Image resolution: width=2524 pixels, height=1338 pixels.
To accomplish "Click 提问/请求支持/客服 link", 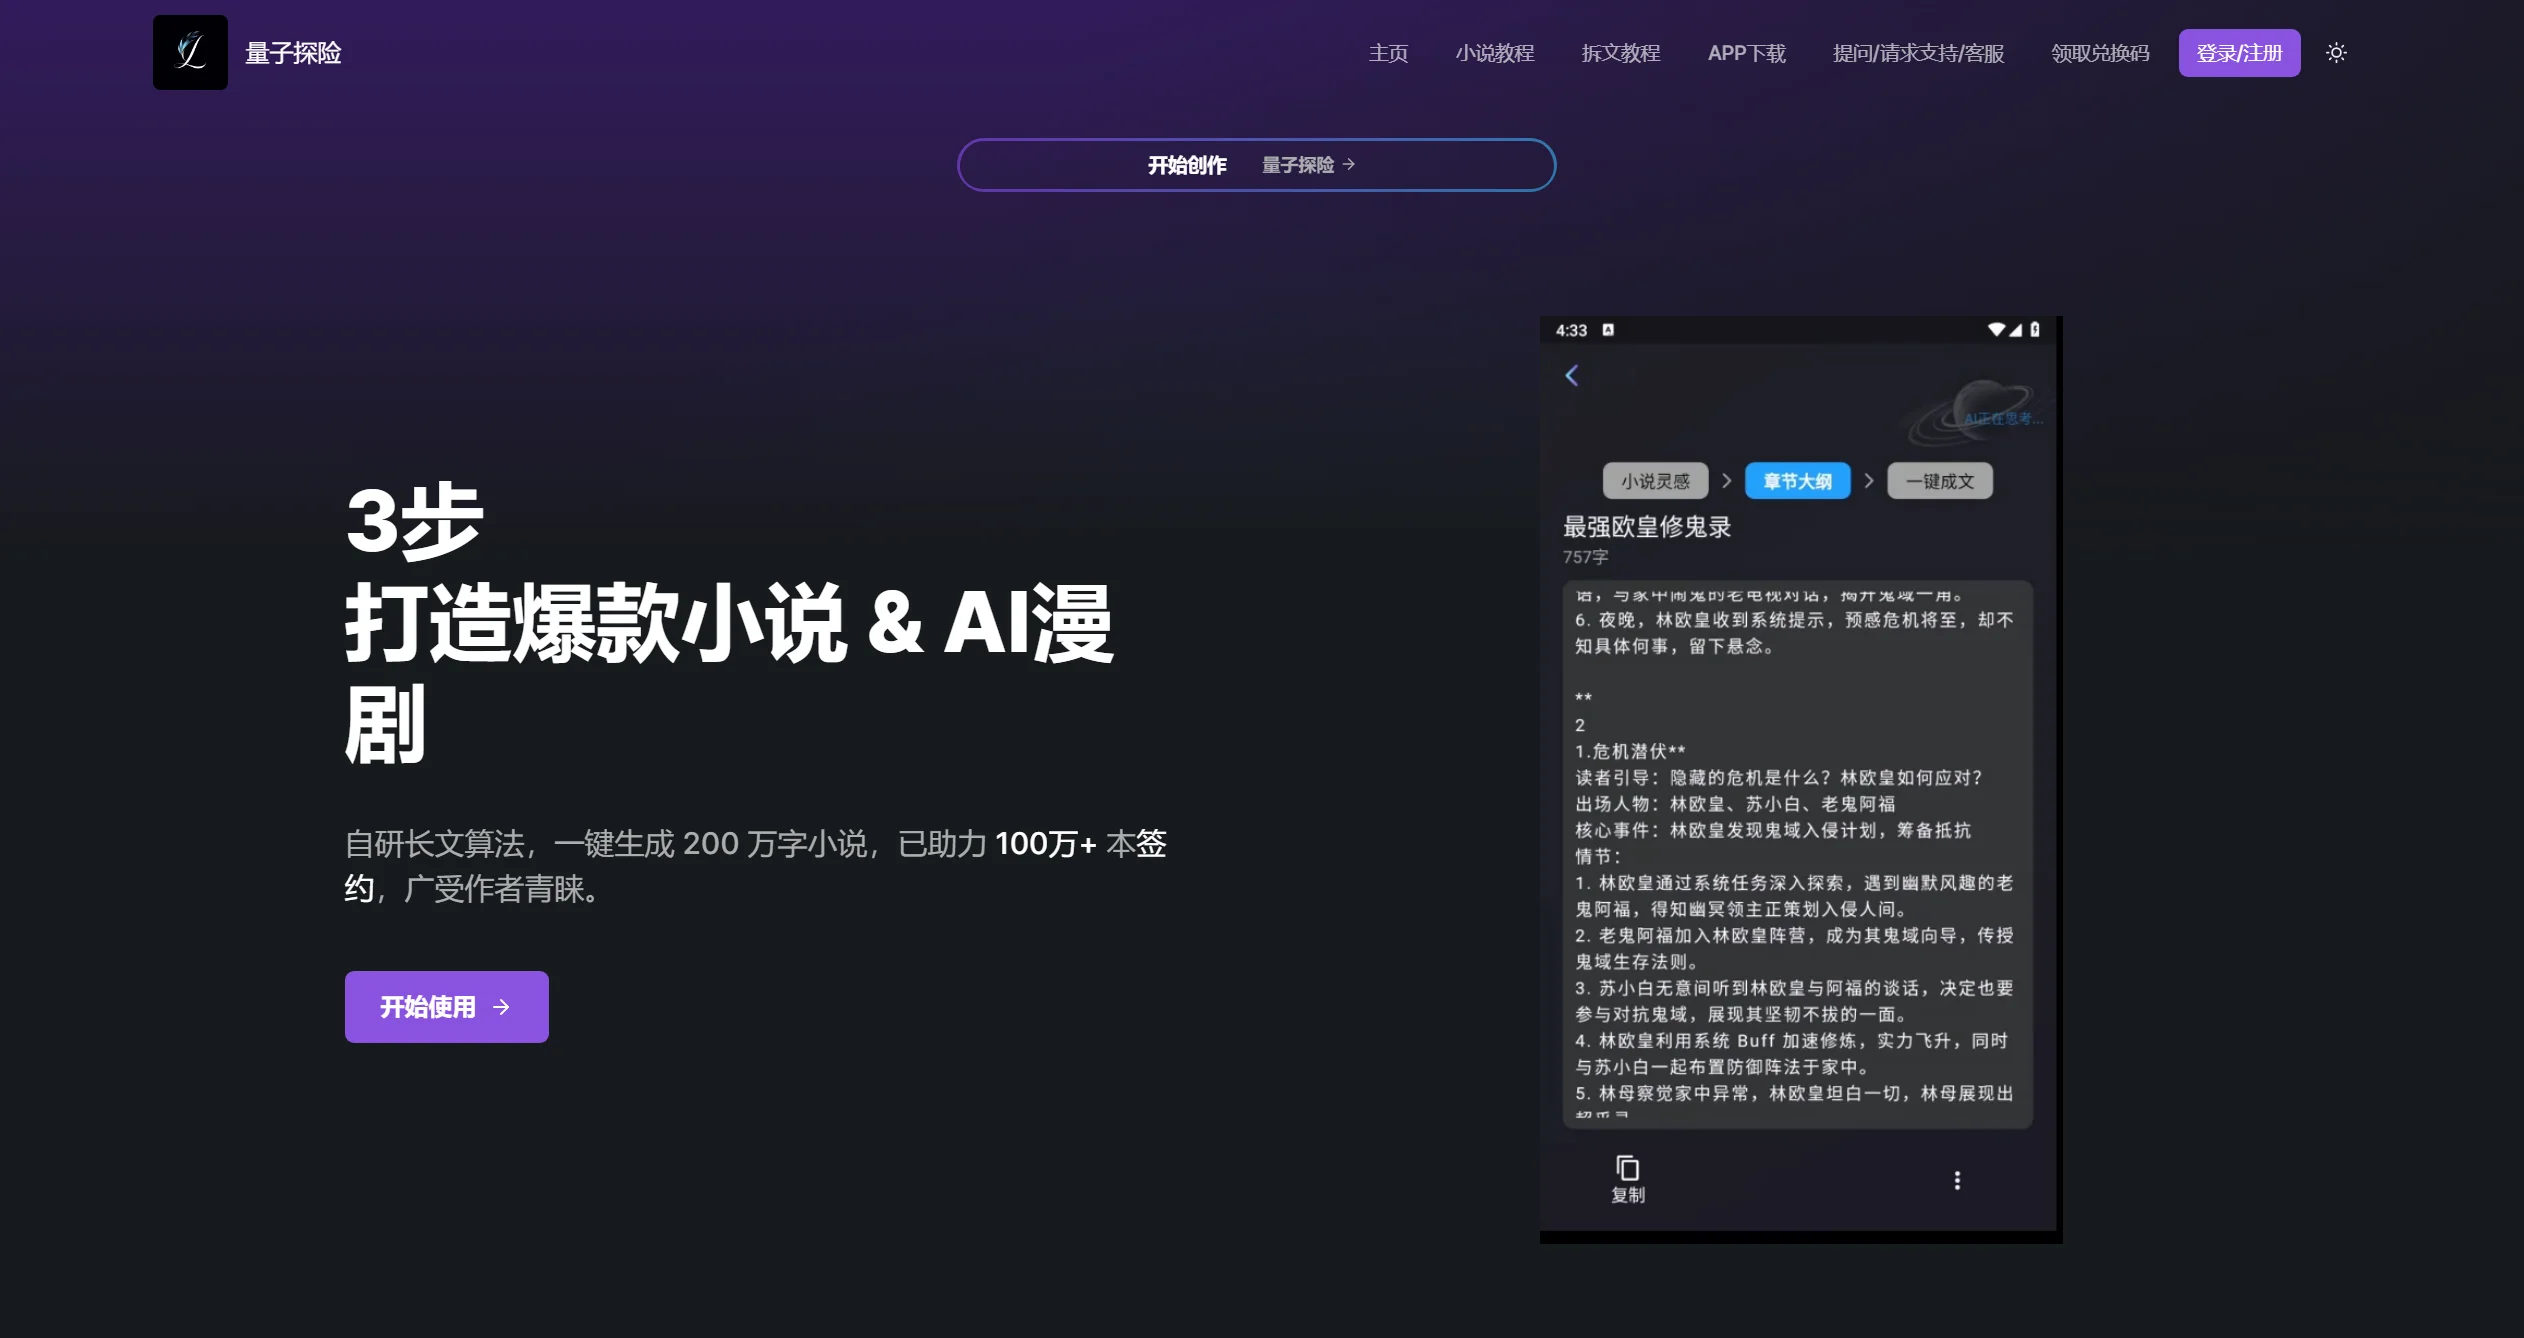I will tap(1918, 53).
